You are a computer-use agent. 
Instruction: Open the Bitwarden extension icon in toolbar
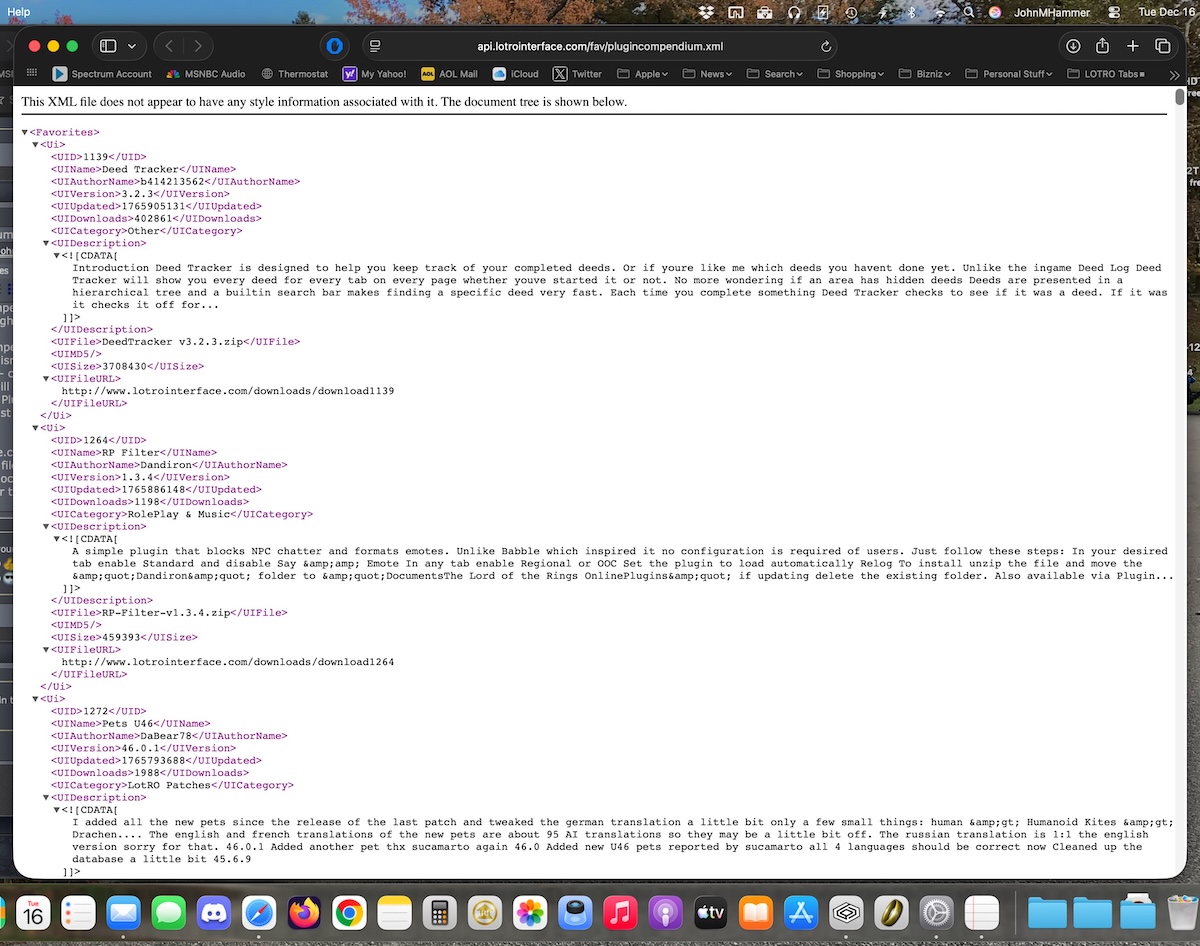335,46
